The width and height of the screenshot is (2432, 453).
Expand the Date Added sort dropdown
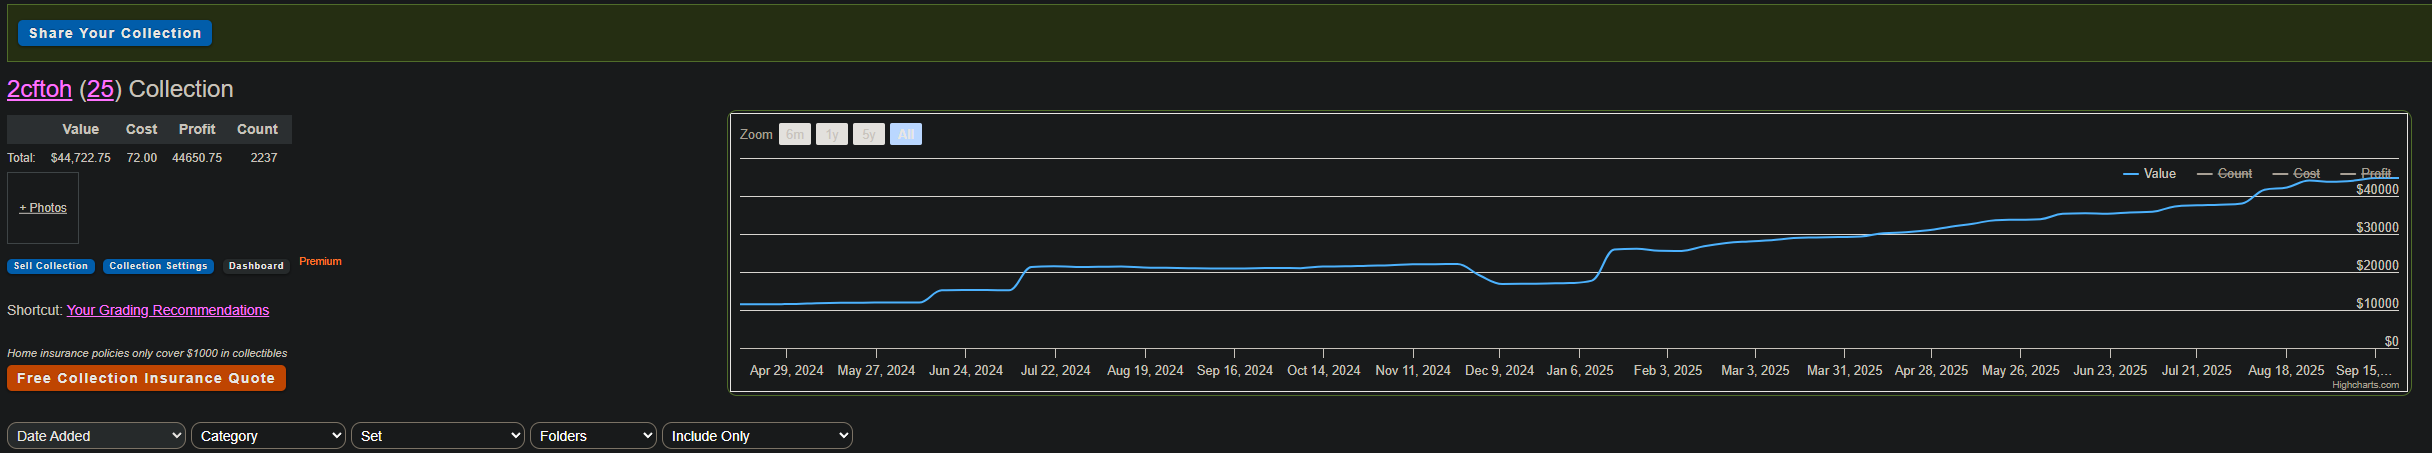(96, 436)
